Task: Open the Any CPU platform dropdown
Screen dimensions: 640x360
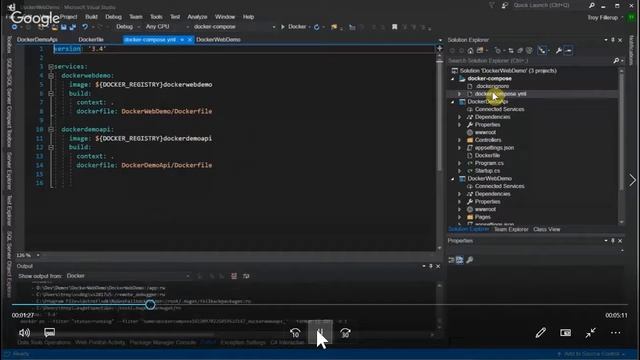Action: (x=167, y=27)
